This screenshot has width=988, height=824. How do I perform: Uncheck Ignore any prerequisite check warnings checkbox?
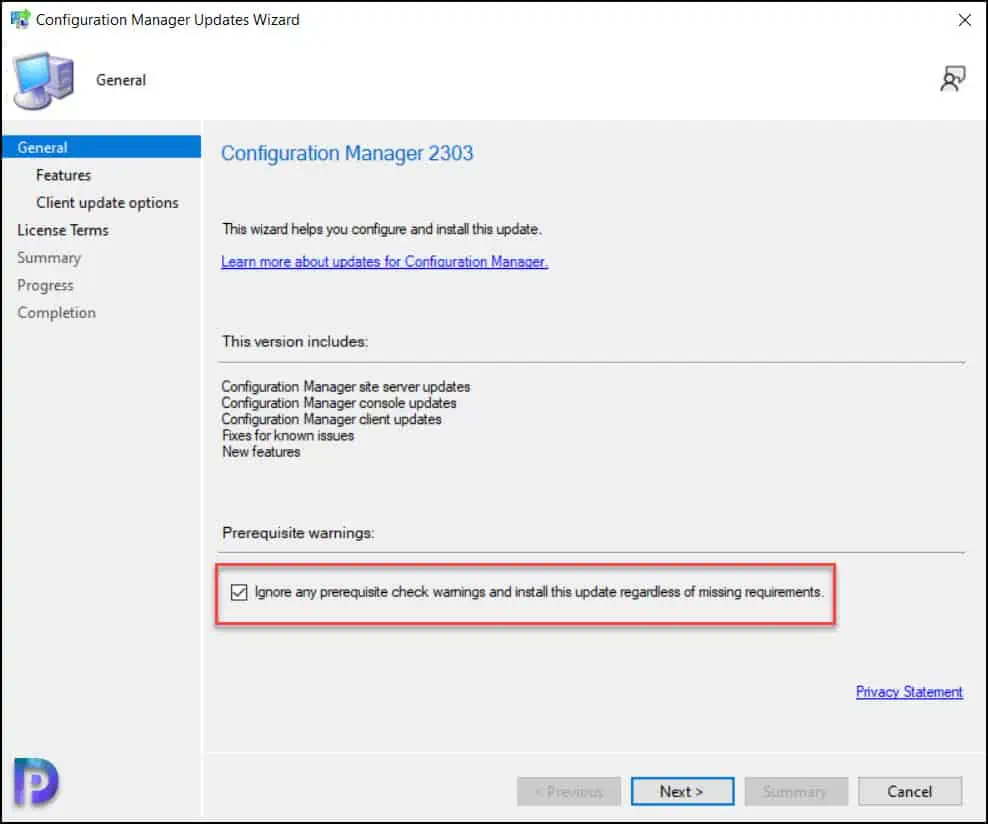point(239,592)
